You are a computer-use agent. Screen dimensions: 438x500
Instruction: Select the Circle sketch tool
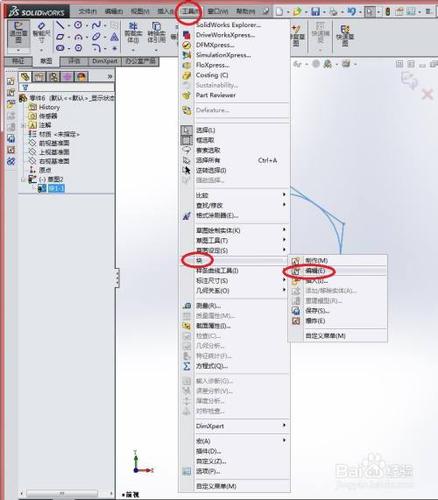(x=78, y=25)
